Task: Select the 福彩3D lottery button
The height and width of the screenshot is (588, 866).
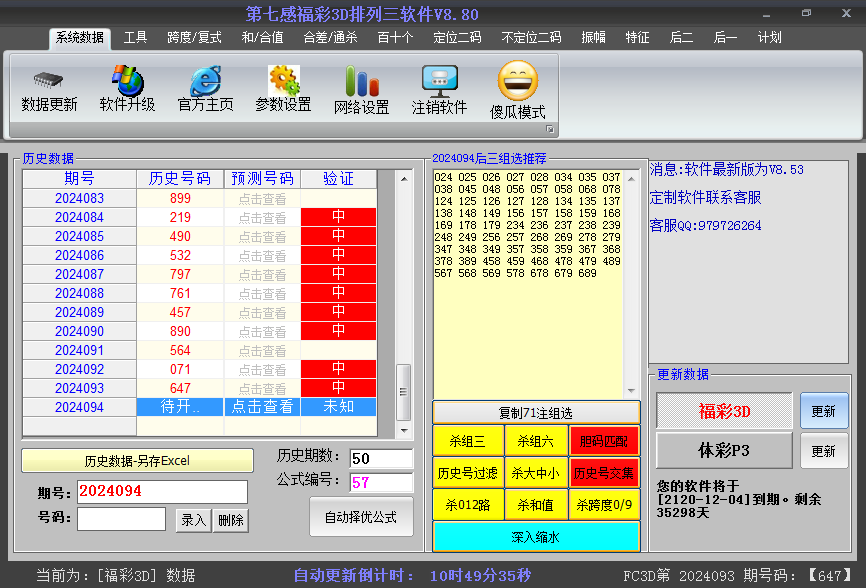Action: [x=724, y=411]
